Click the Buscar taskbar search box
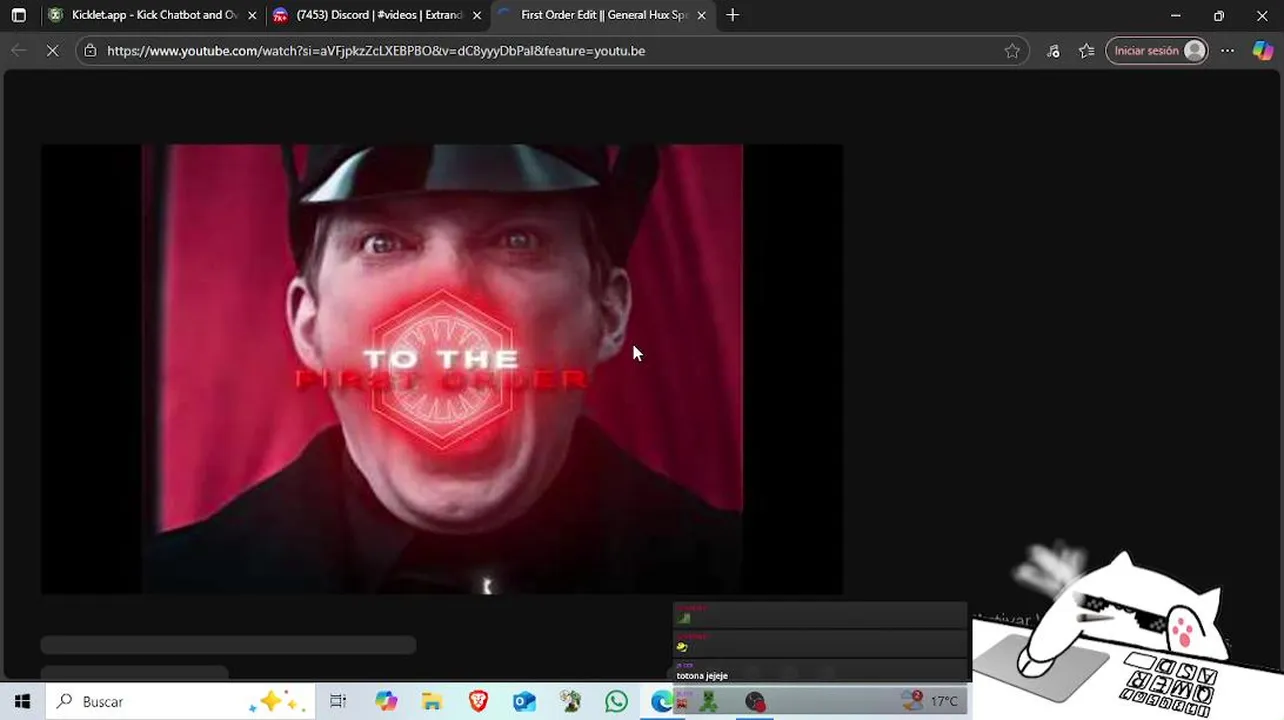Image resolution: width=1284 pixels, height=720 pixels. point(180,702)
